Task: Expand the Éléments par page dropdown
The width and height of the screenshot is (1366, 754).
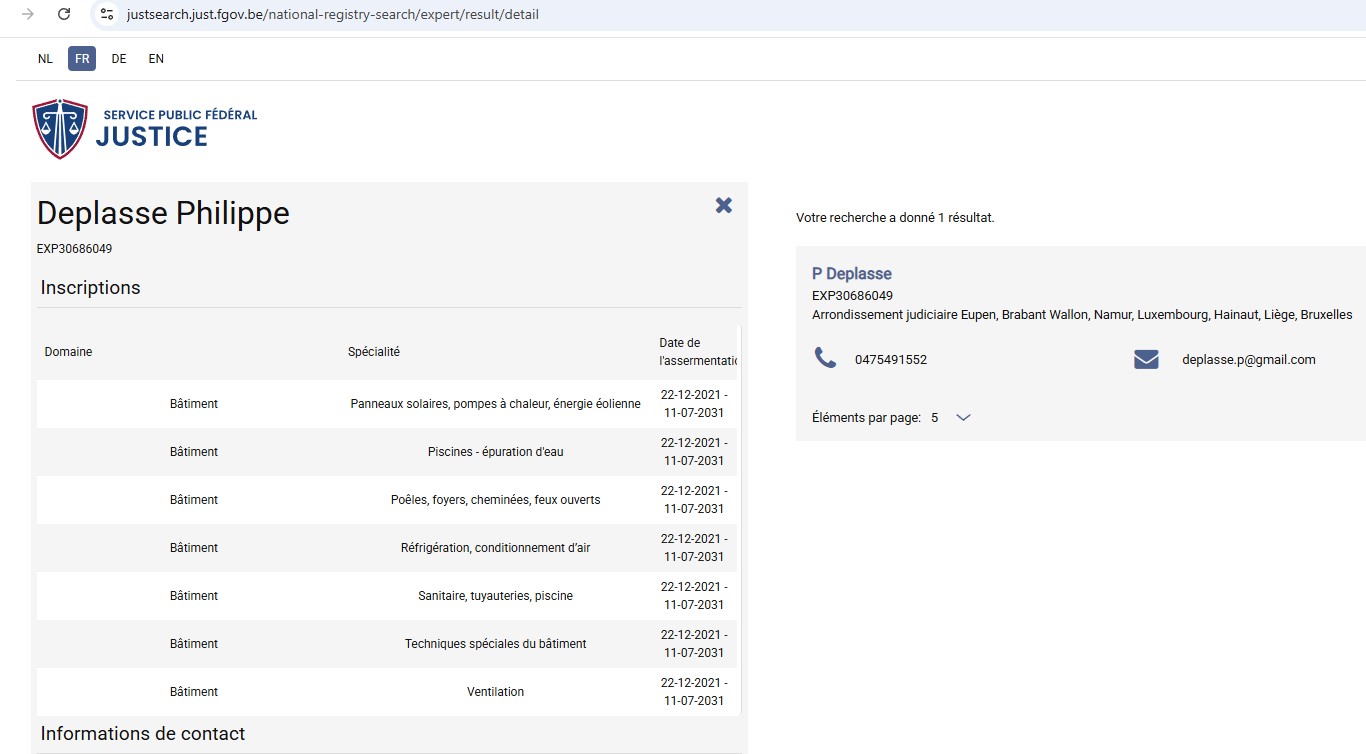Action: point(962,418)
